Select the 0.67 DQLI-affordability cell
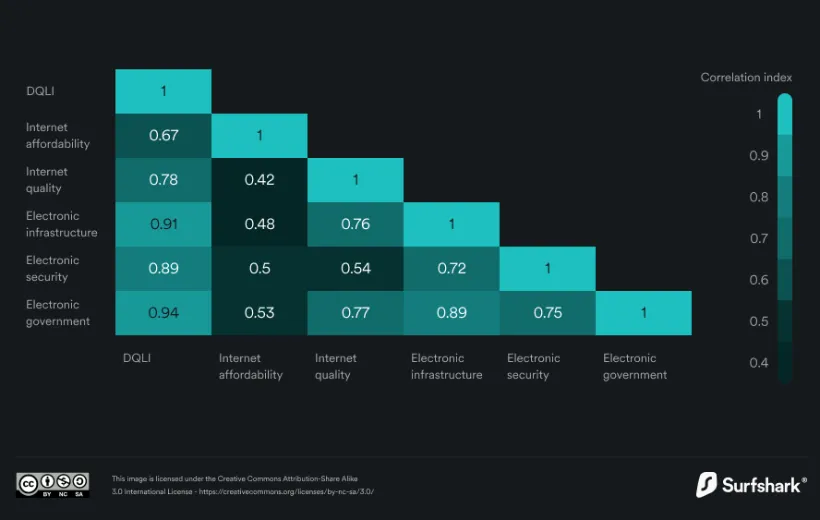 pos(163,135)
